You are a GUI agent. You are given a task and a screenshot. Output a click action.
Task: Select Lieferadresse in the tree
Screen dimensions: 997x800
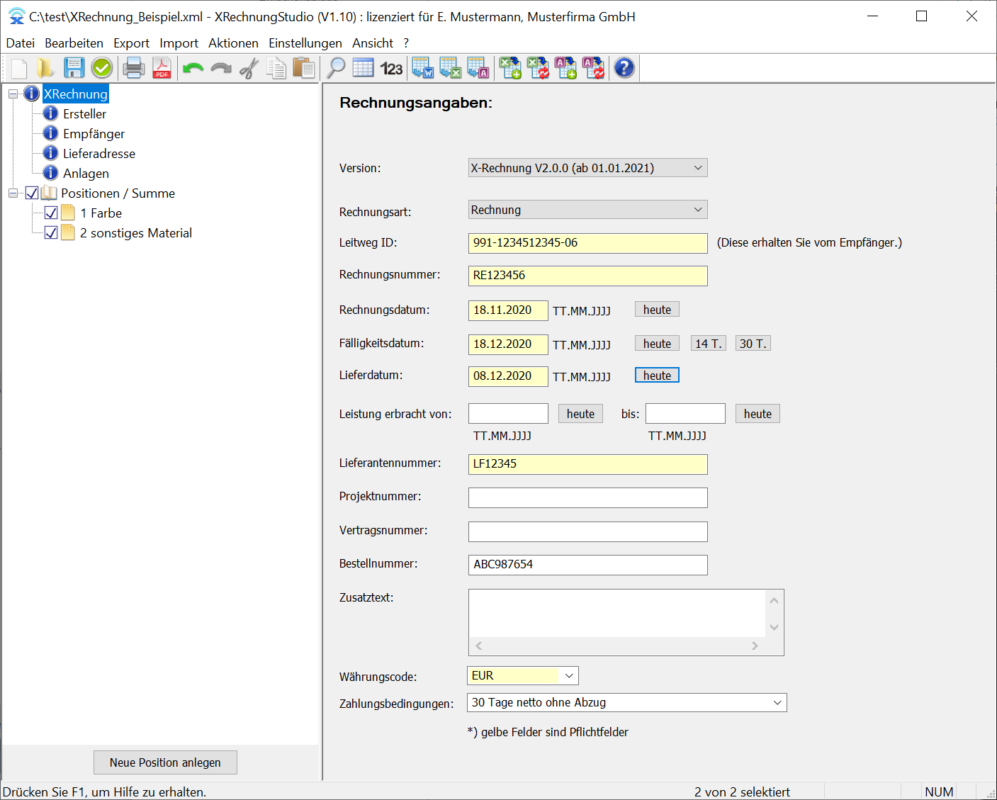(x=99, y=153)
